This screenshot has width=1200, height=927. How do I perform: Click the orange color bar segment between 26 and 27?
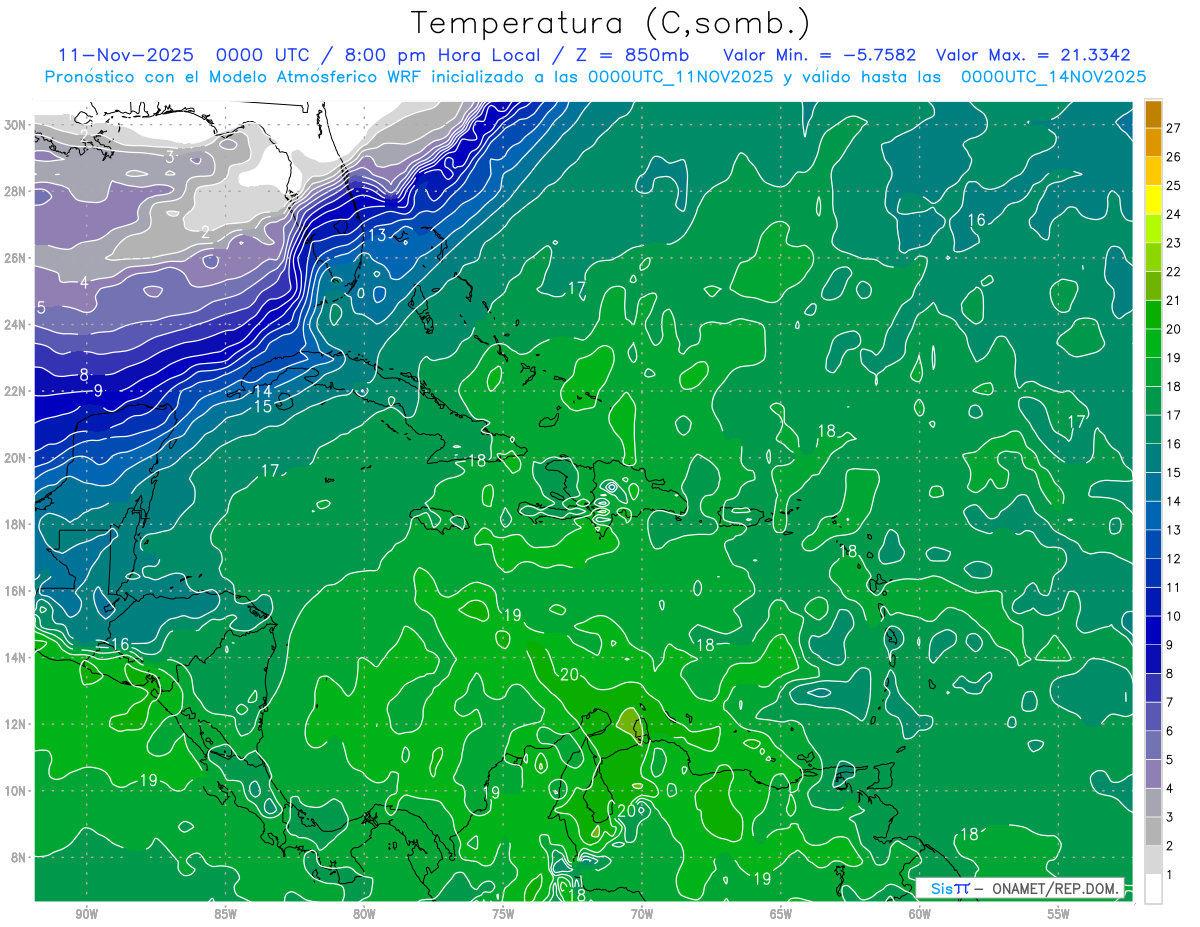point(1153,143)
